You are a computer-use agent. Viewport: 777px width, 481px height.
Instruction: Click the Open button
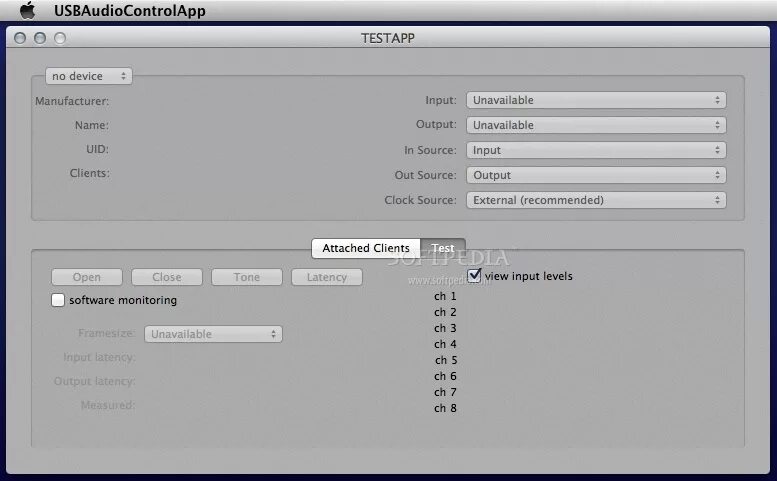[x=87, y=277]
